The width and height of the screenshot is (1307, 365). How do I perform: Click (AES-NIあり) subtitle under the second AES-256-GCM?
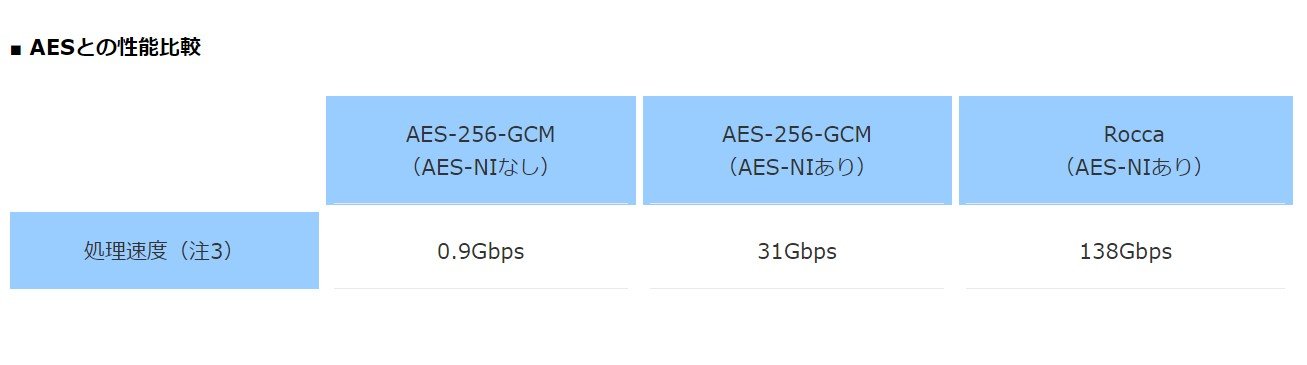797,167
